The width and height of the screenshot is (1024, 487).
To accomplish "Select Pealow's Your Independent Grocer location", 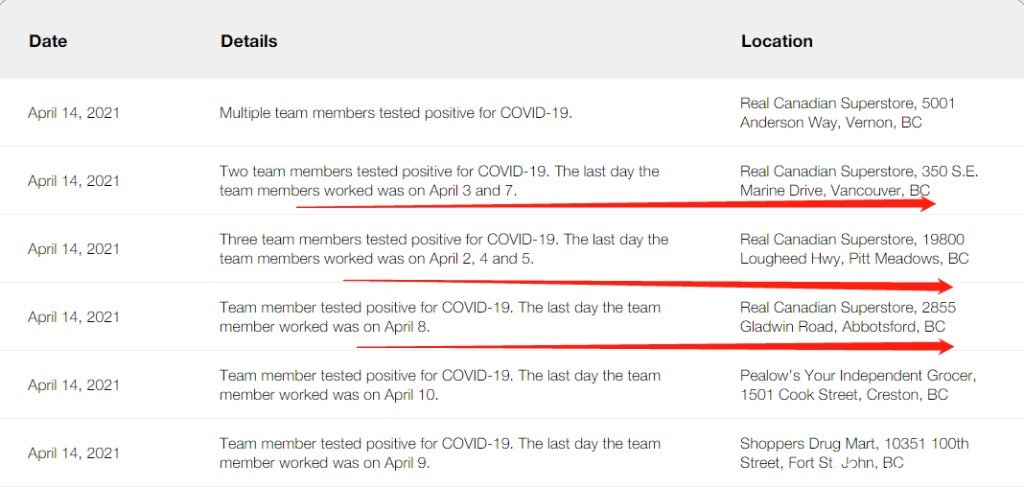I will (x=858, y=385).
